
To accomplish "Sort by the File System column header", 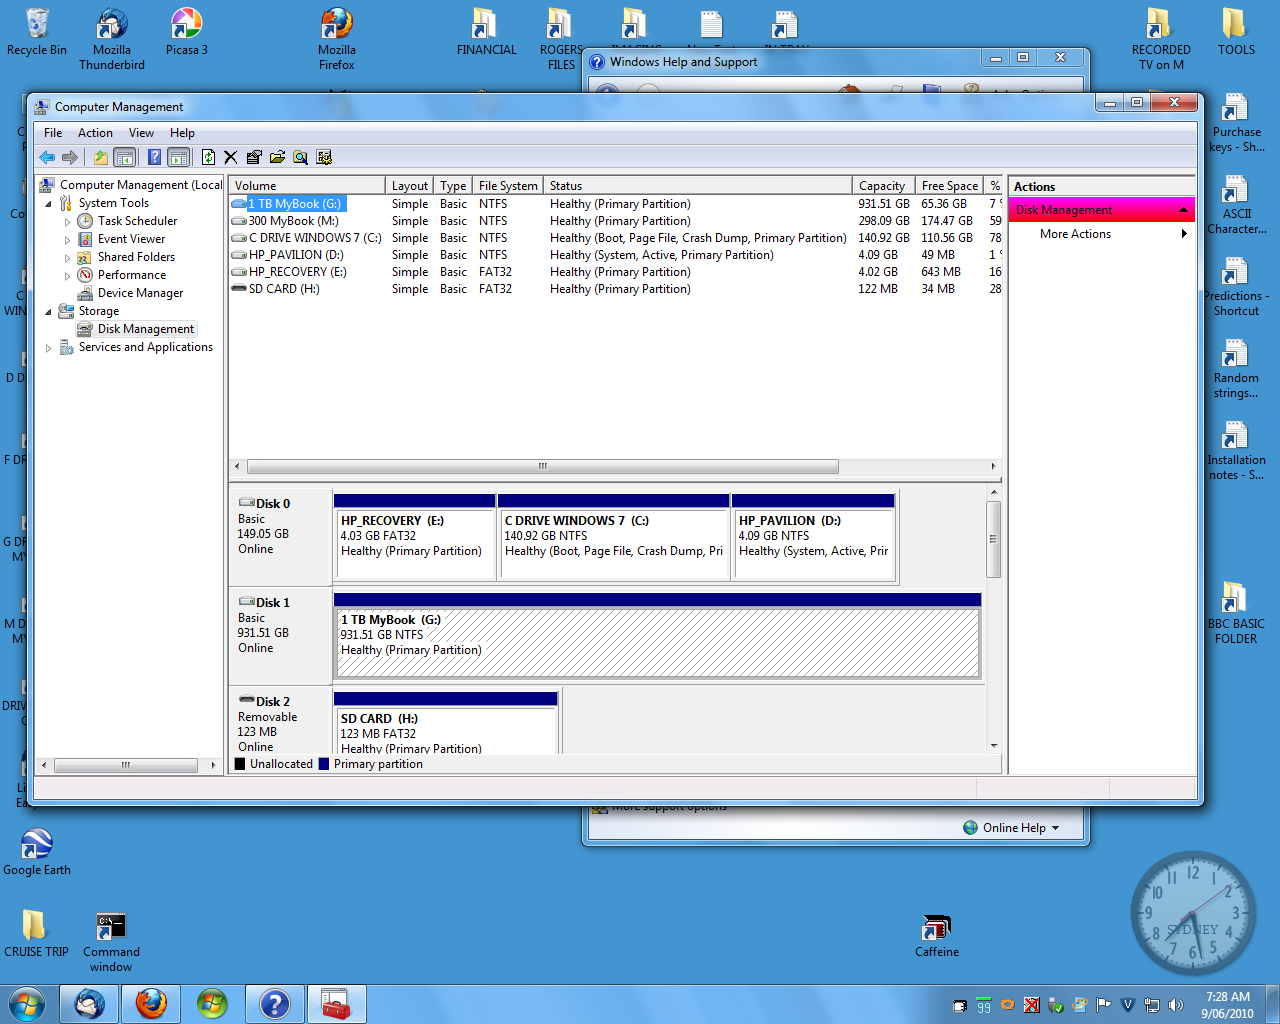I will tap(508, 186).
